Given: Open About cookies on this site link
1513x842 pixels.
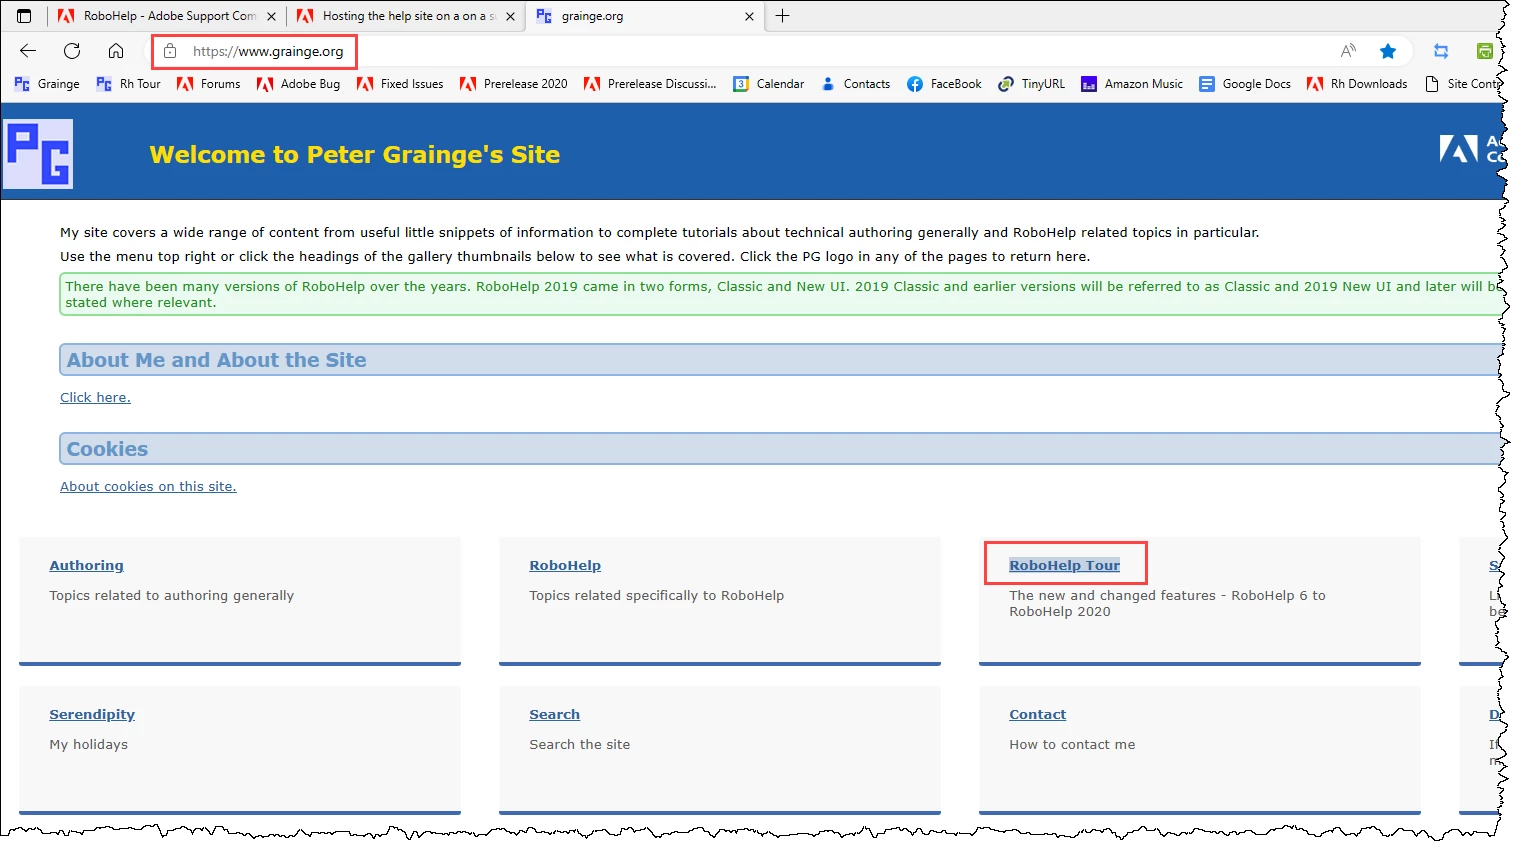Looking at the screenshot, I should [148, 486].
